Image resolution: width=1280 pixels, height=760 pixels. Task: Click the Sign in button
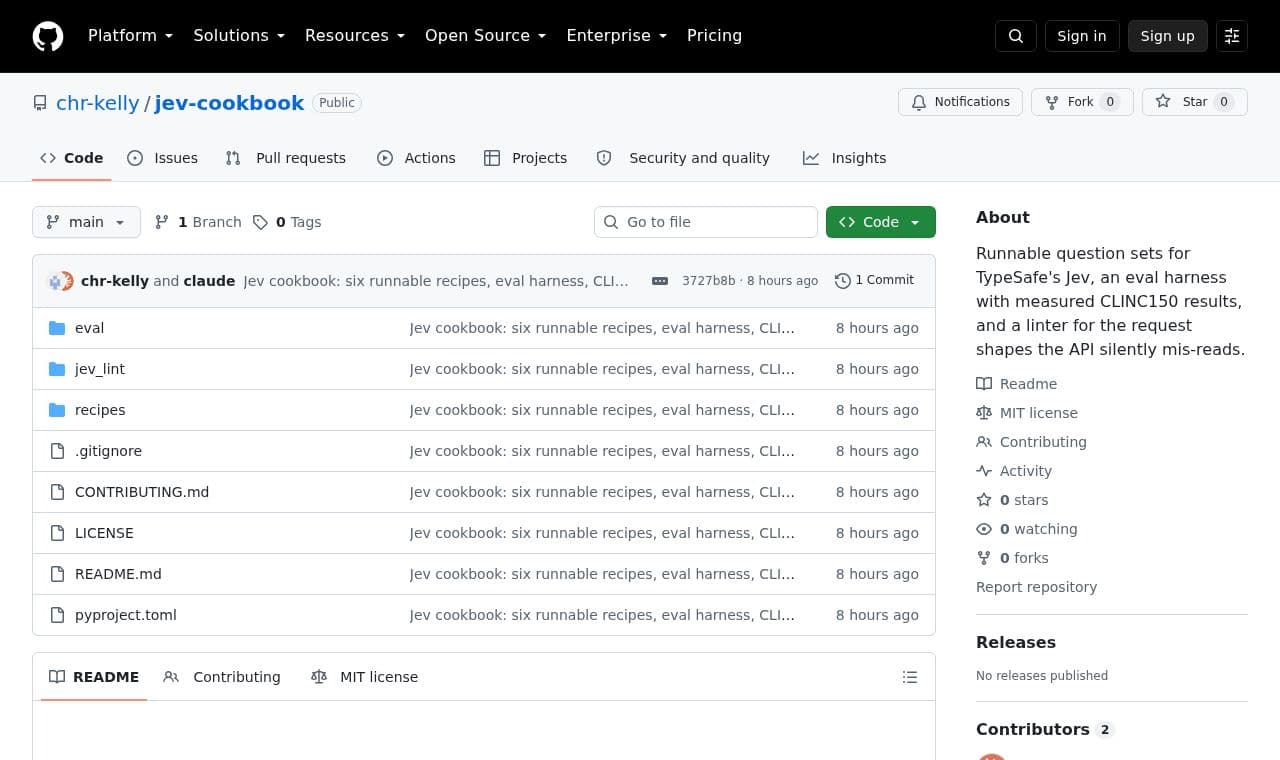click(x=1082, y=36)
